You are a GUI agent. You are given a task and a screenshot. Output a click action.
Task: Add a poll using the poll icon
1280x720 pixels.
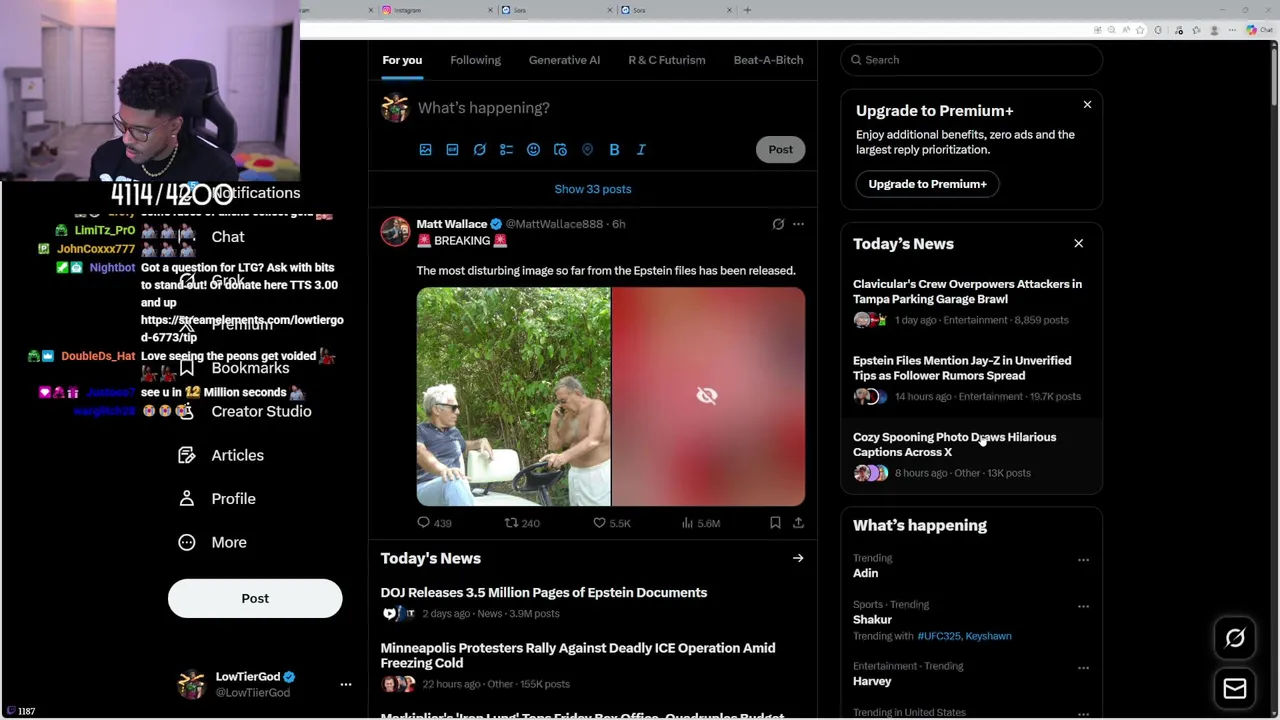(506, 149)
